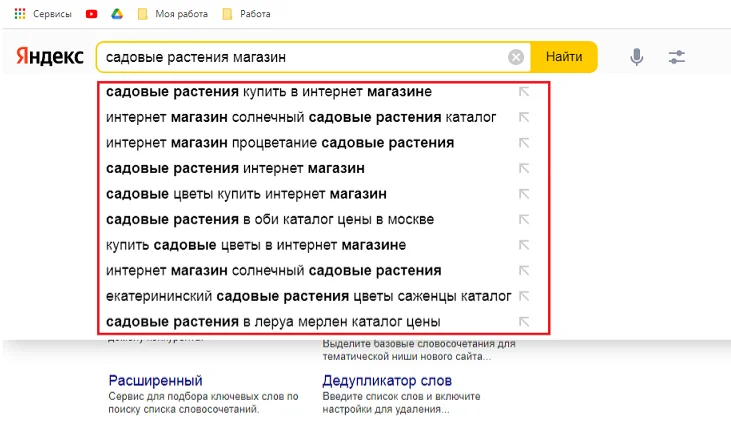Image resolution: width=731 pixels, height=423 pixels.
Task: Insert arrow for 'леруа мерлен каталог цены' suggestion
Action: point(524,322)
